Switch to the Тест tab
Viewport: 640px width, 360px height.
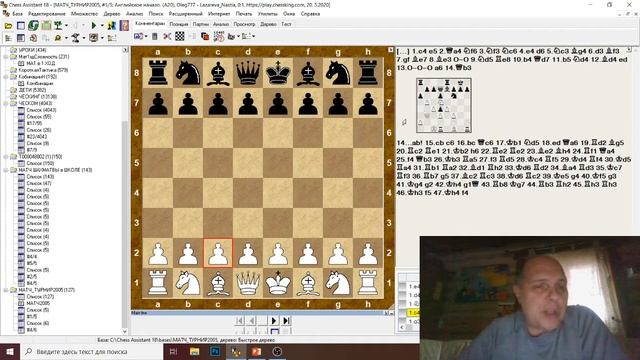click(287, 24)
